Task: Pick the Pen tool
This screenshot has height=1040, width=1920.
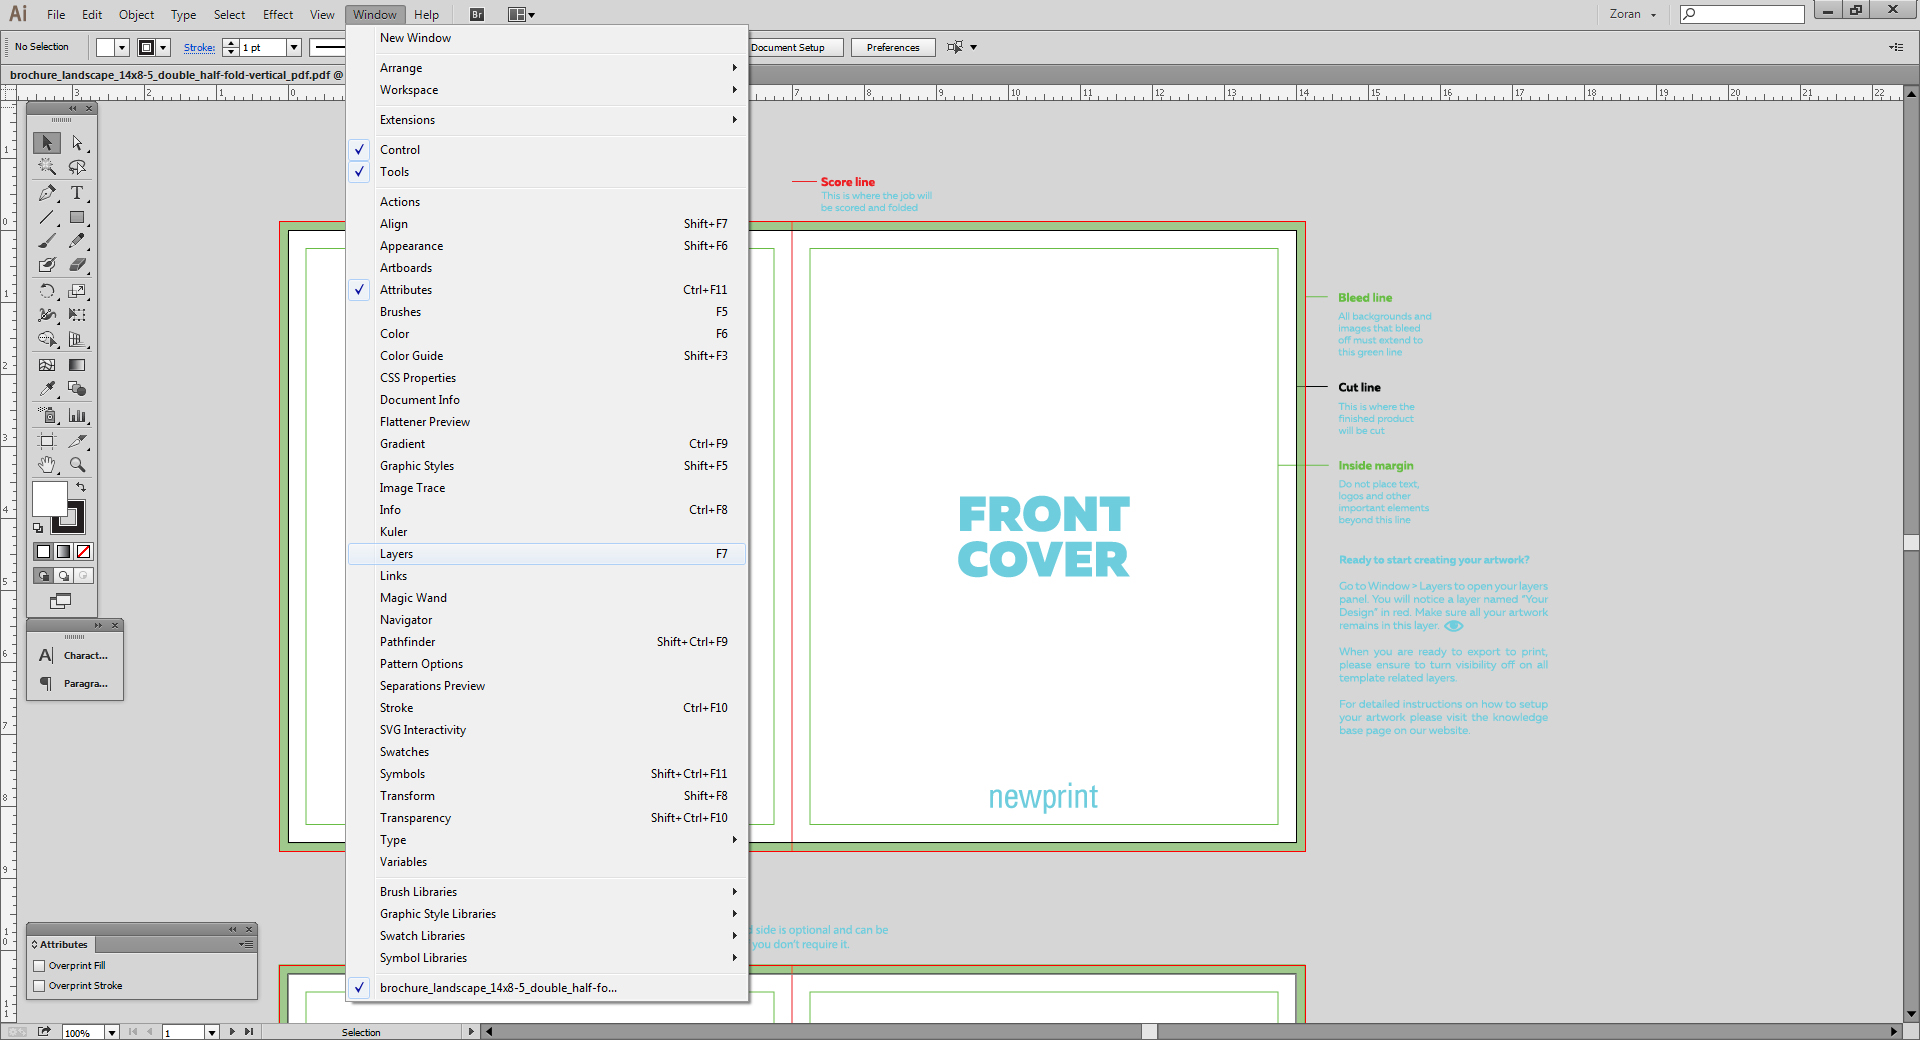Action: tap(46, 194)
